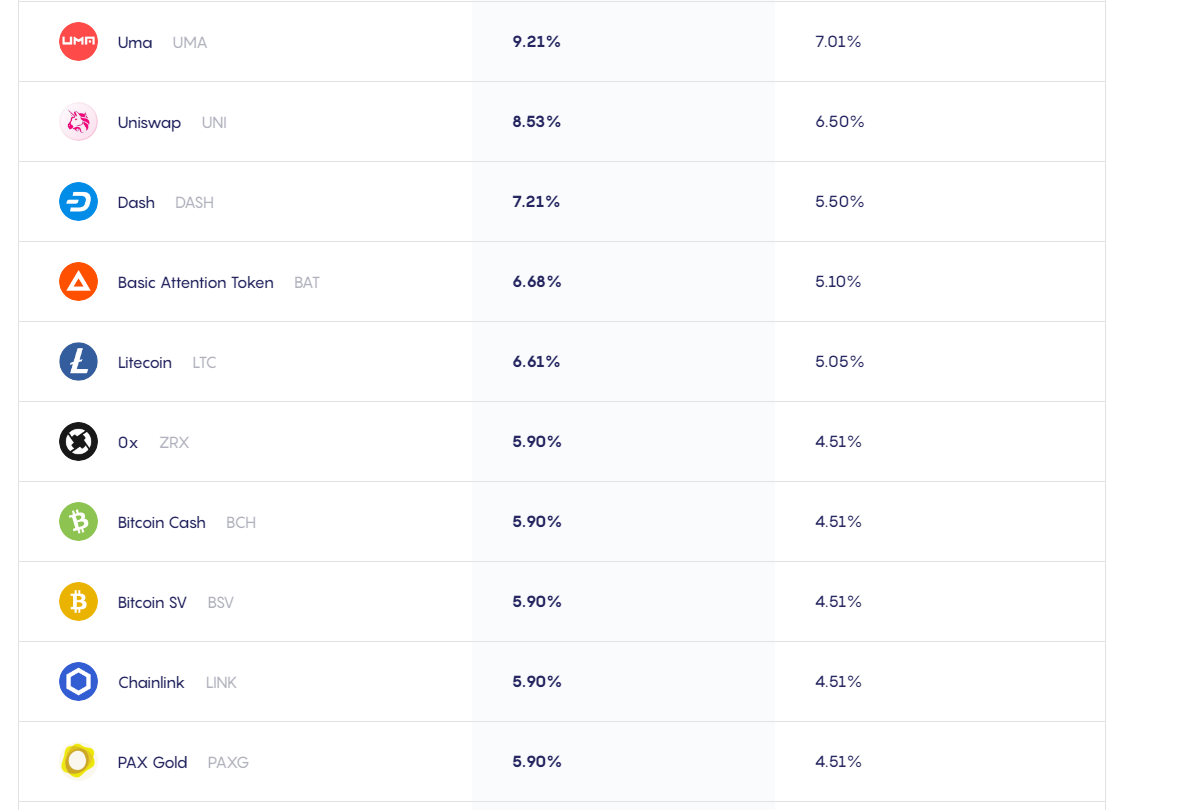
Task: Click the red Uma coin icon
Action: 78,41
